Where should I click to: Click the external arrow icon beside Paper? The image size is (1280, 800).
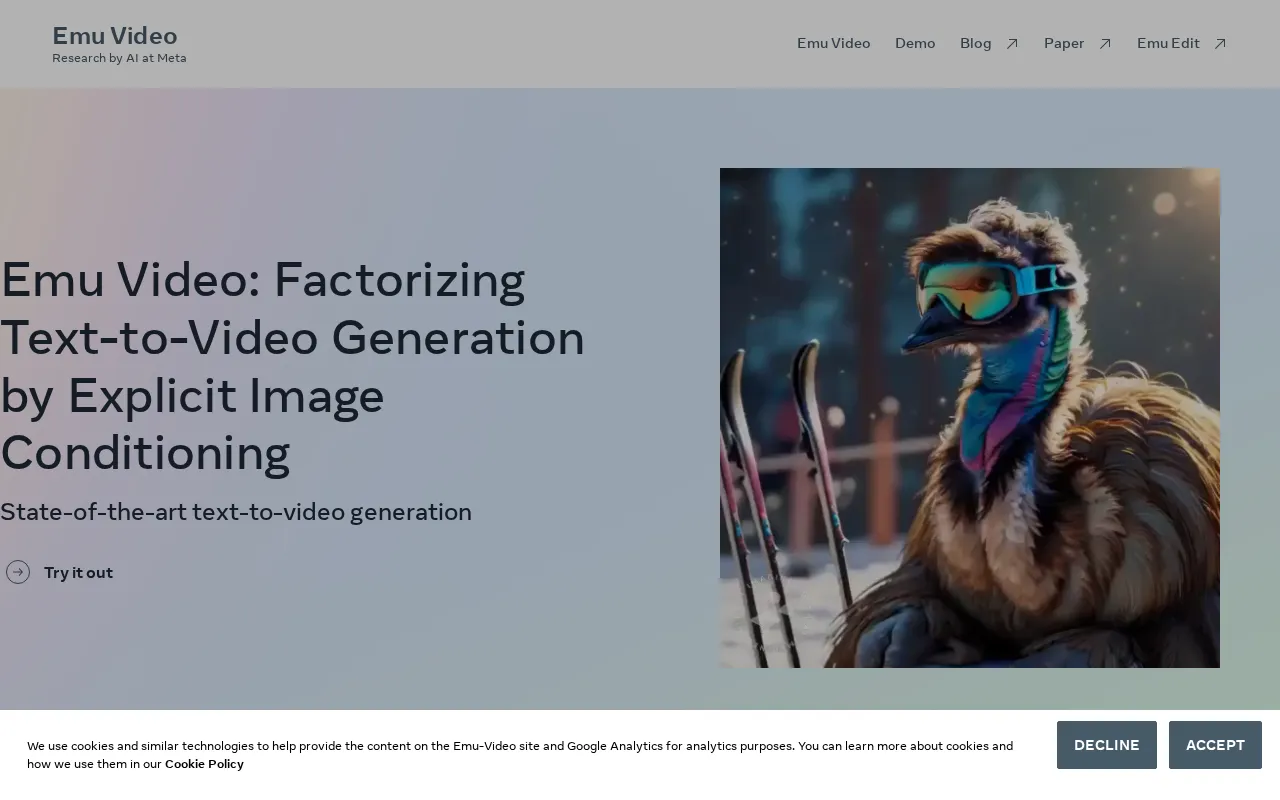point(1105,44)
